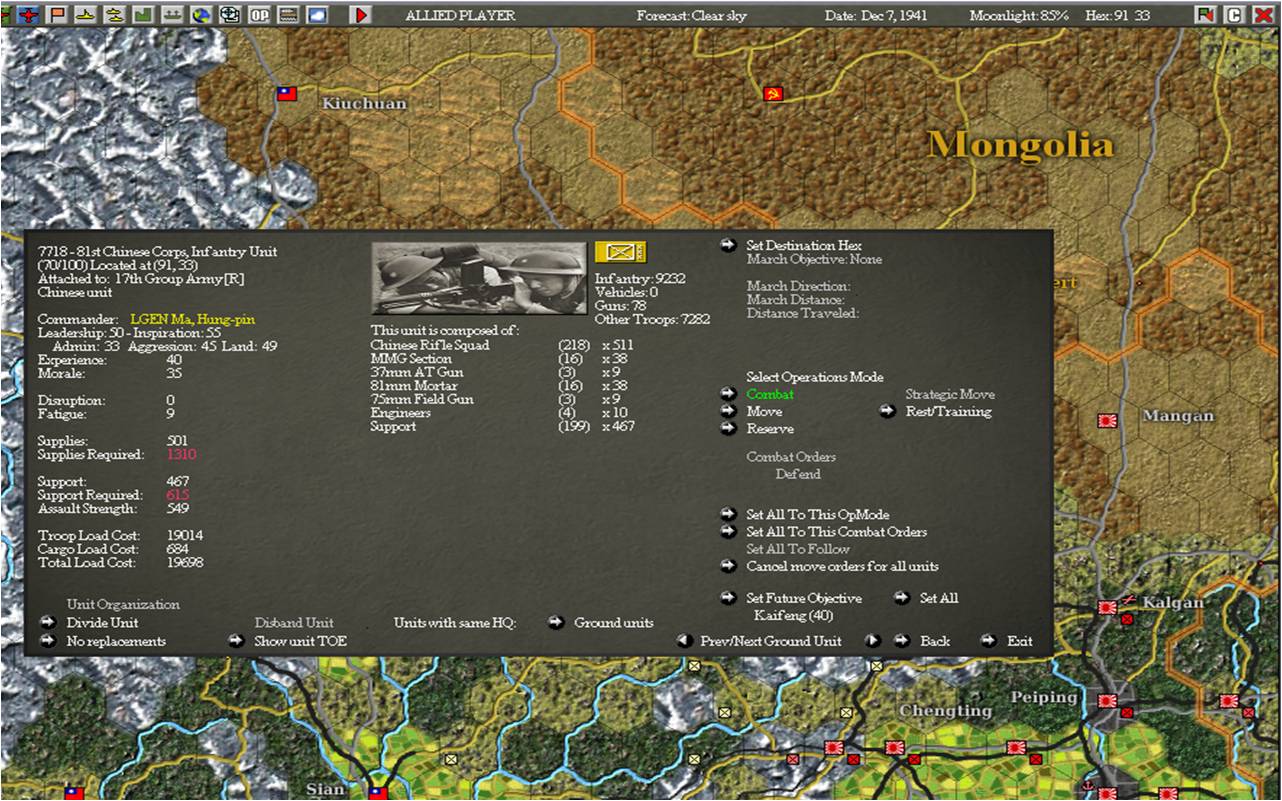
Task: Click the soldiers photo thumbnail
Action: pyautogui.click(x=479, y=278)
